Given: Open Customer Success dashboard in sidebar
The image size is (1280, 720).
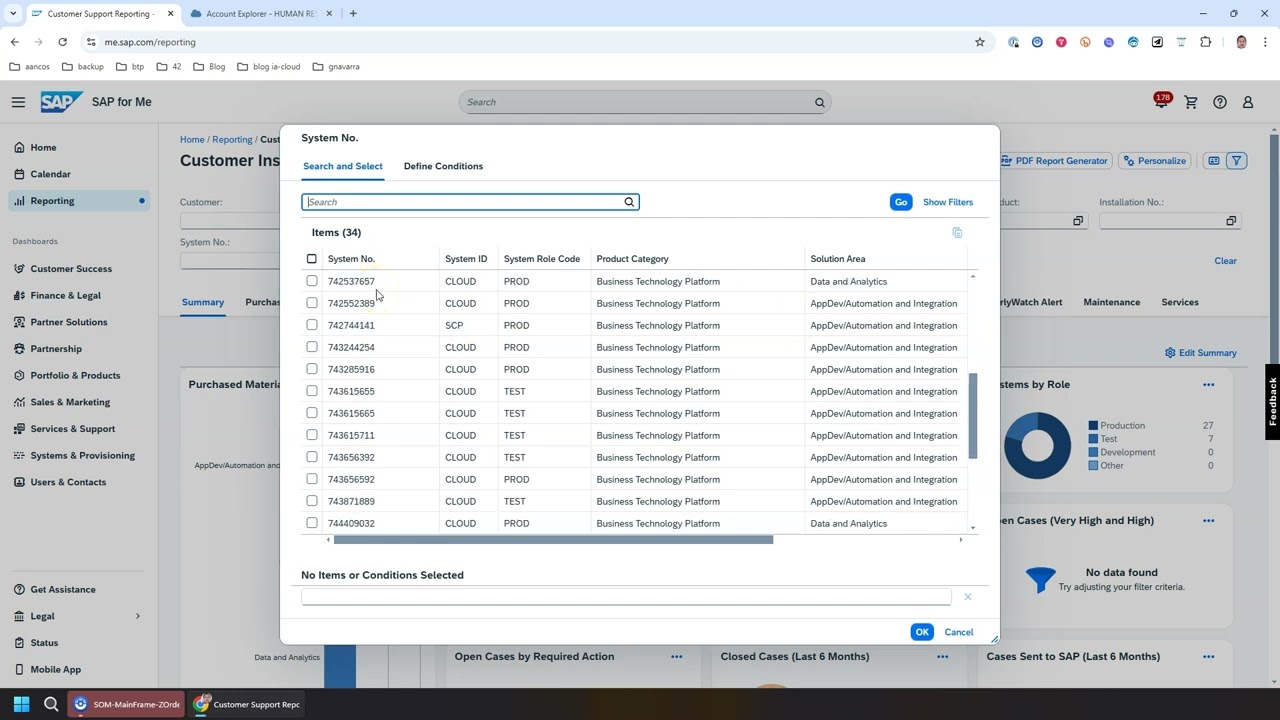Looking at the screenshot, I should click(71, 269).
